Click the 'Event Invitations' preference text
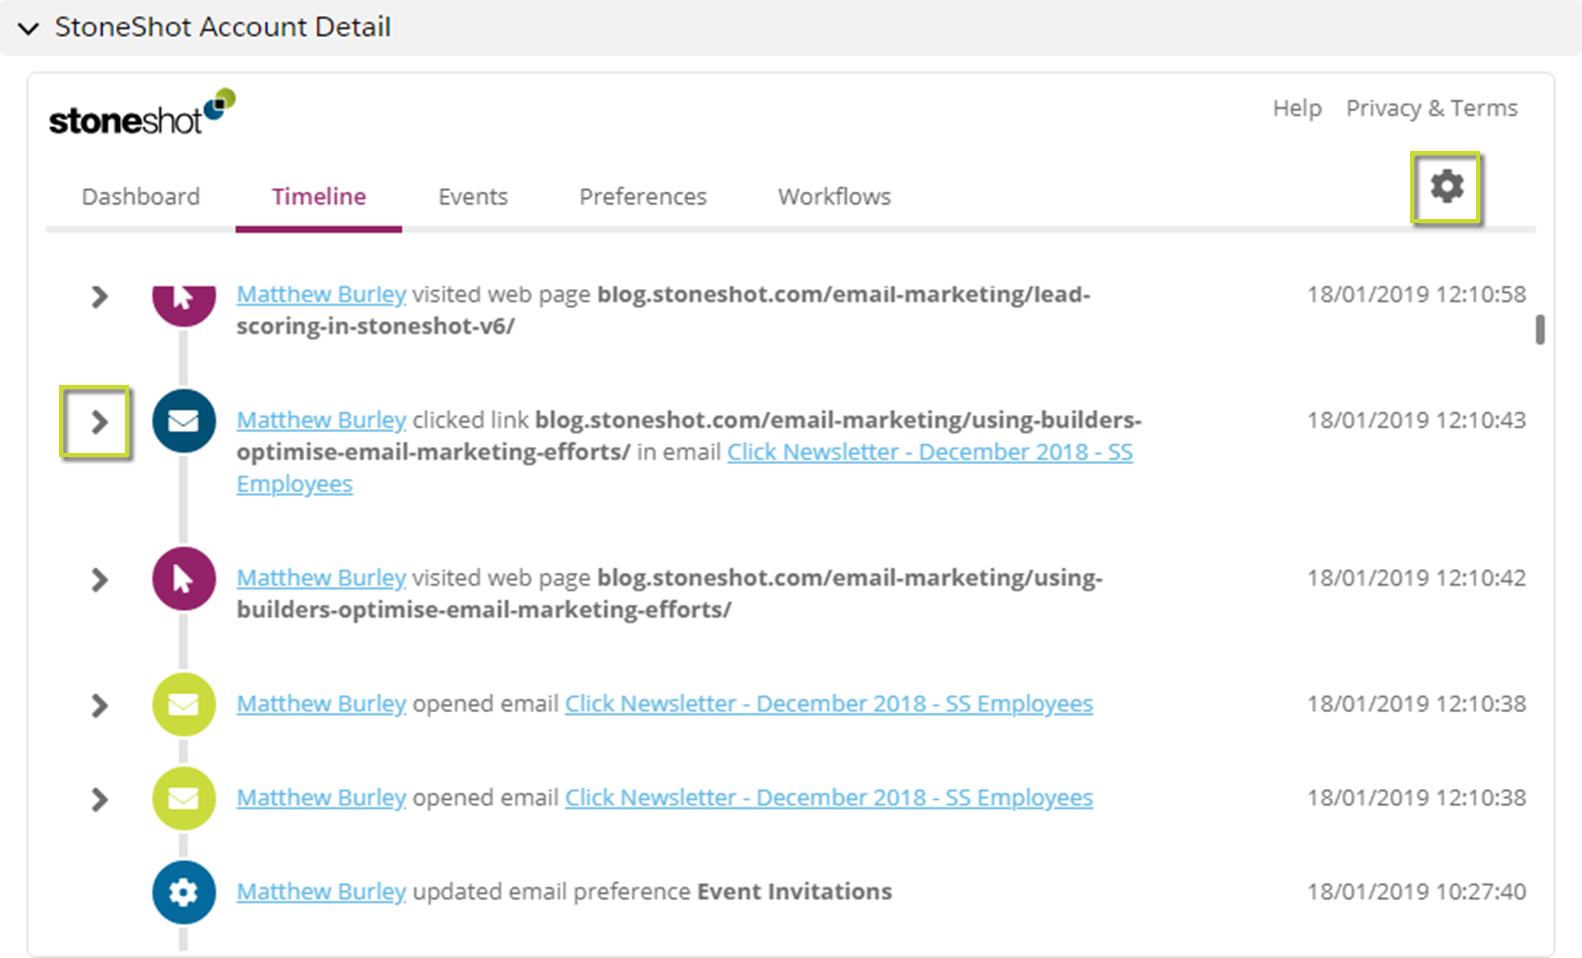1582x958 pixels. coord(794,892)
